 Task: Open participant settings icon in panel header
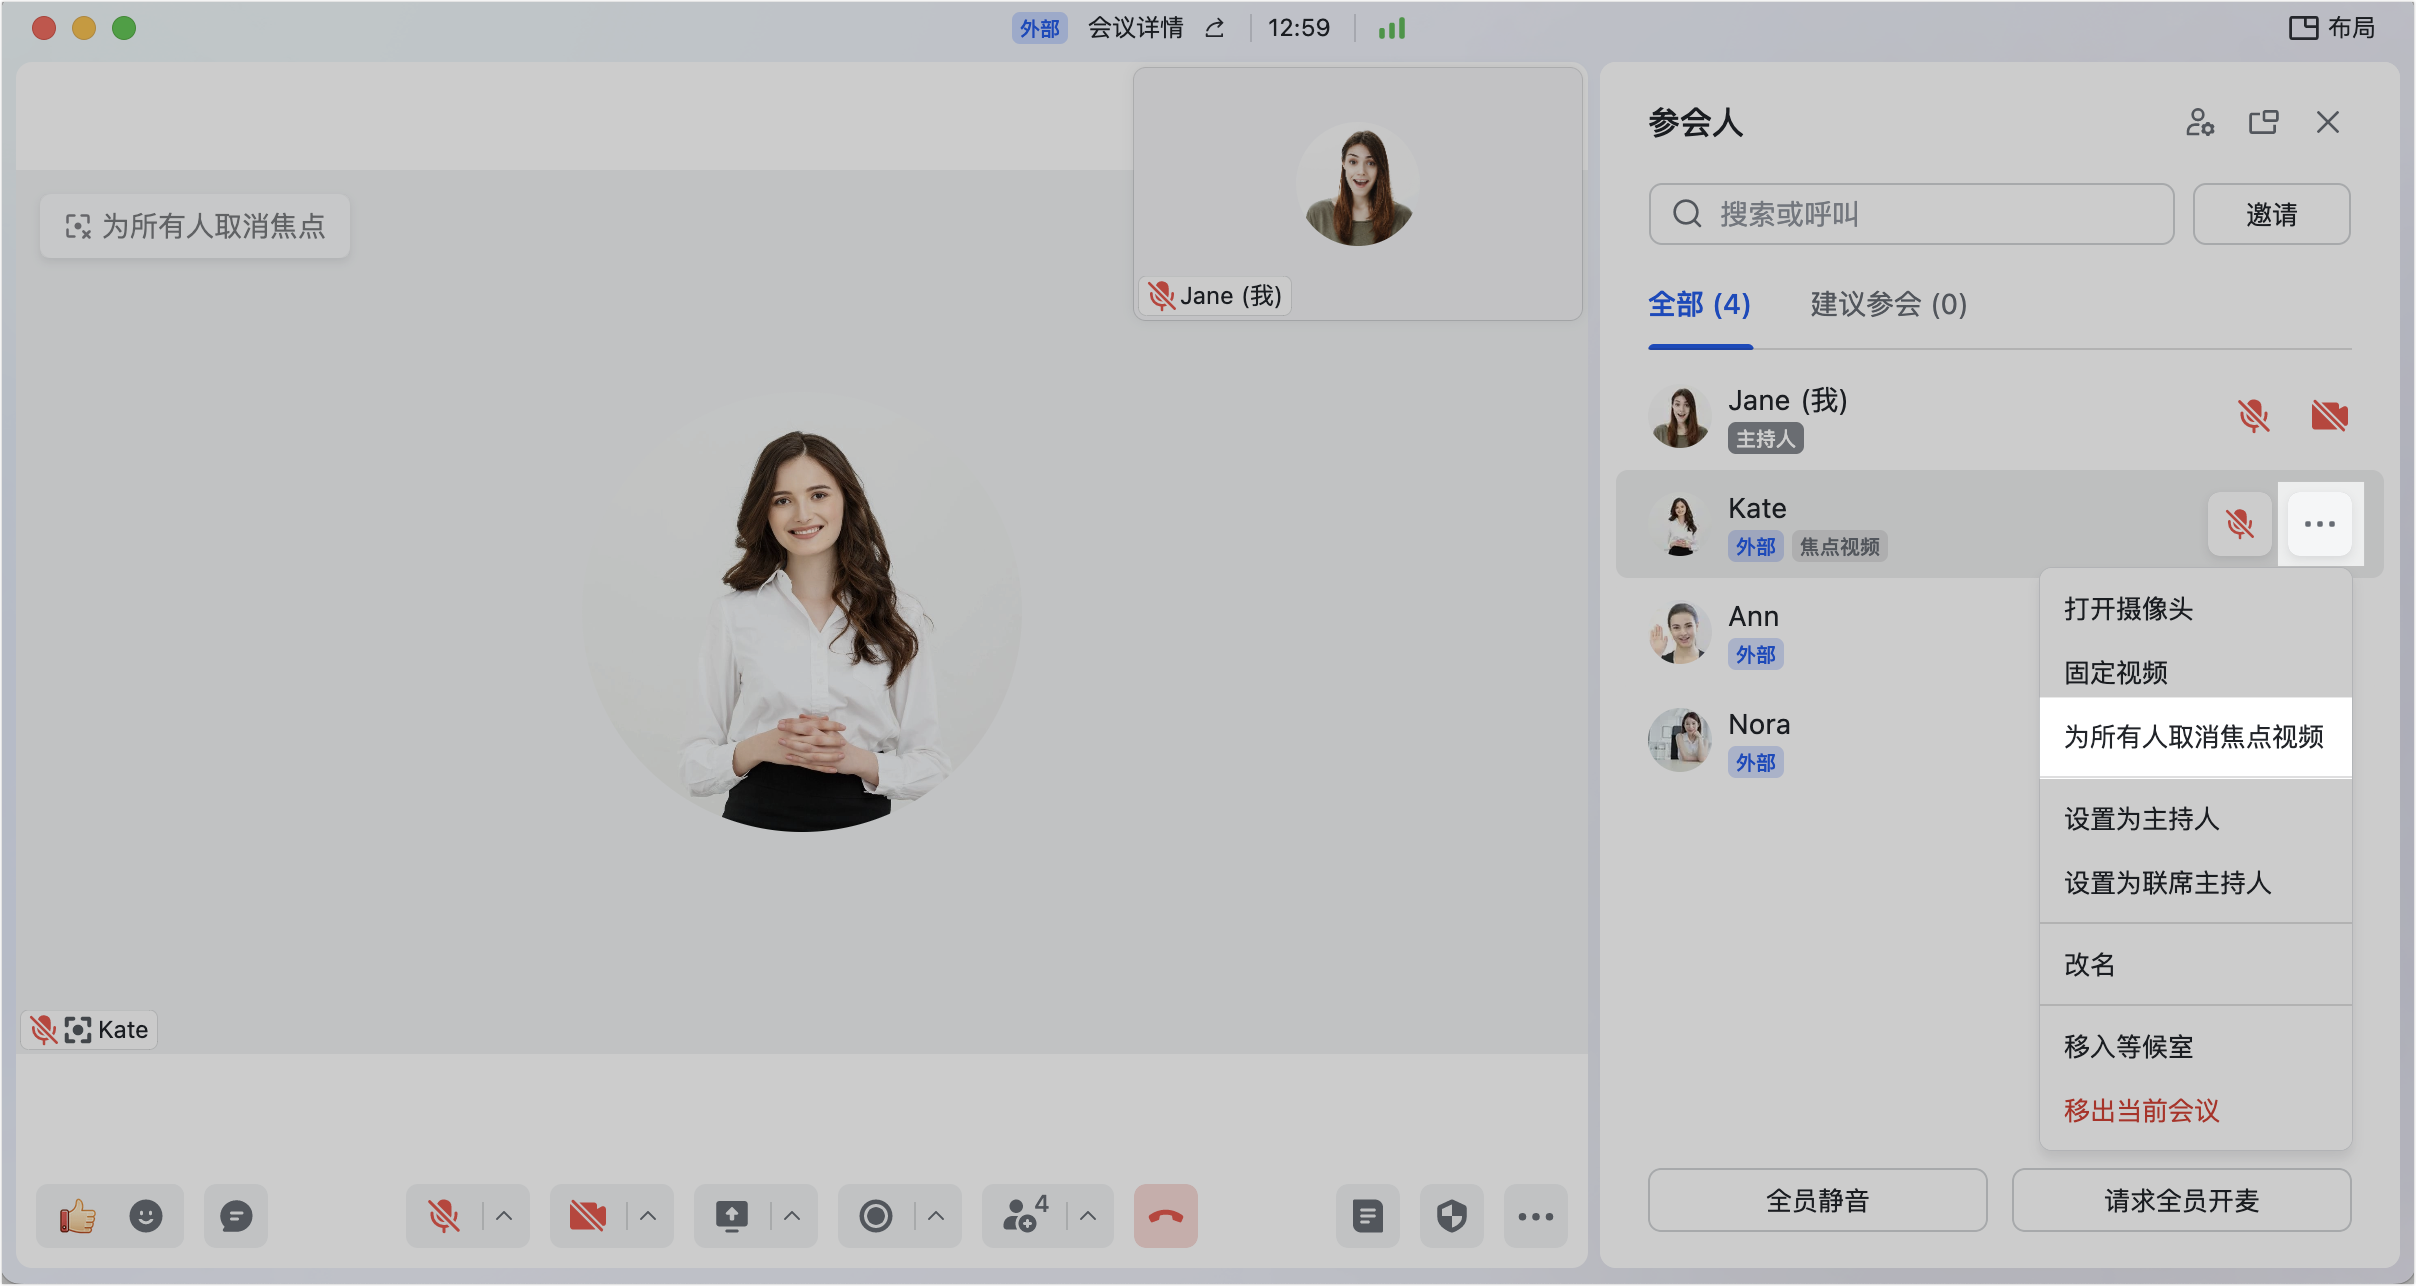tap(2200, 122)
